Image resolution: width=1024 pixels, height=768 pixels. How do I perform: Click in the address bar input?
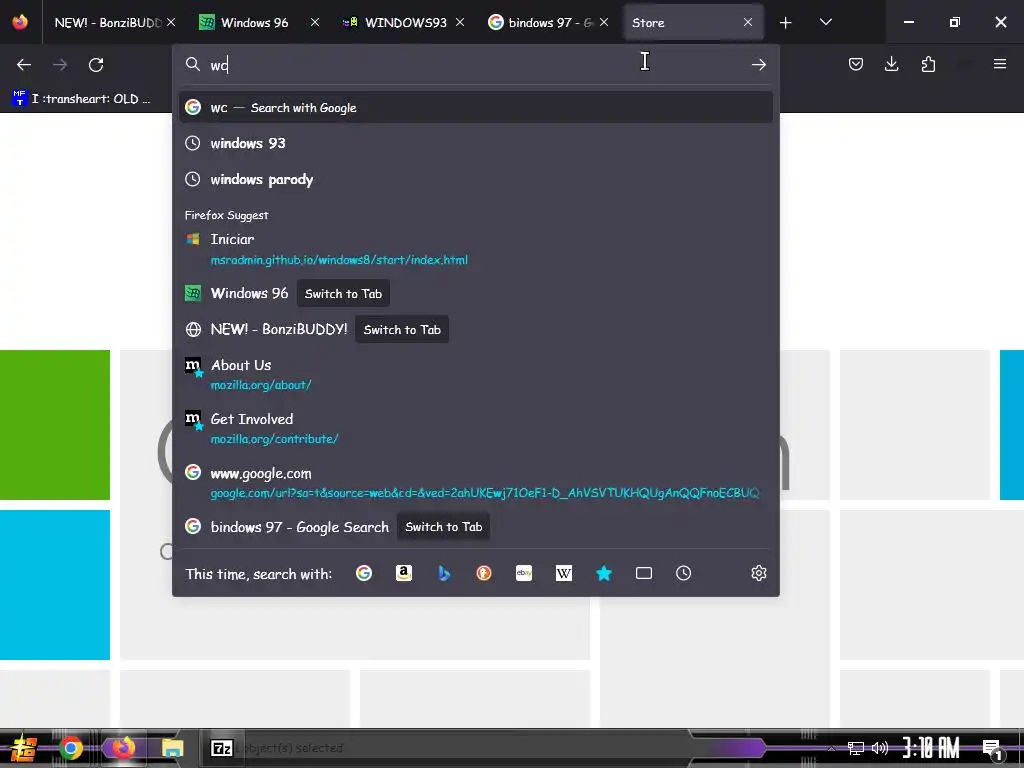point(477,65)
